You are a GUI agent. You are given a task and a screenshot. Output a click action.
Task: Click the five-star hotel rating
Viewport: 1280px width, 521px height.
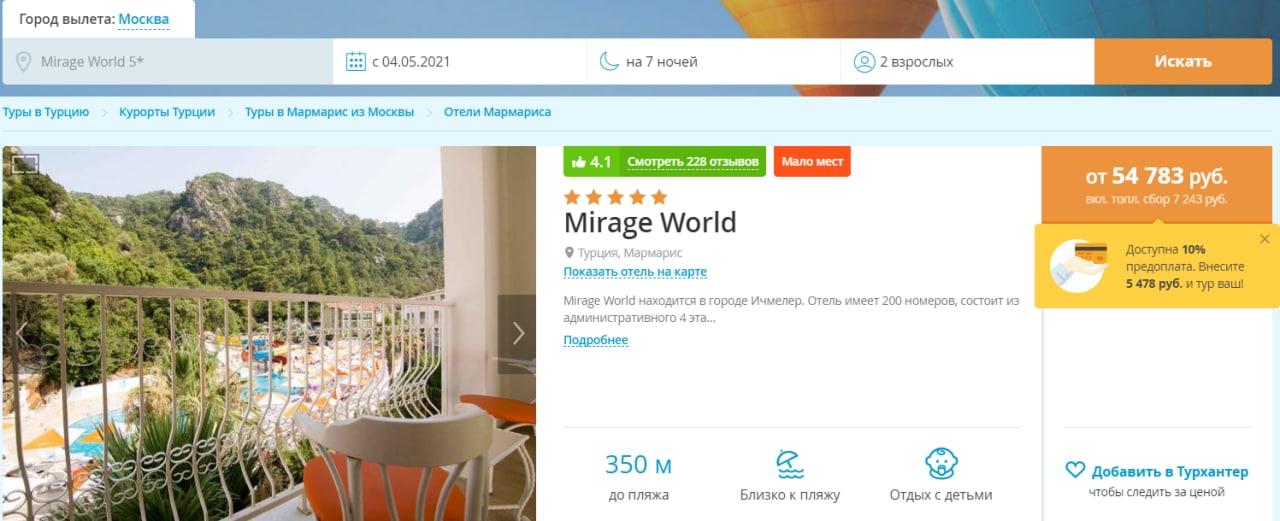tap(615, 197)
